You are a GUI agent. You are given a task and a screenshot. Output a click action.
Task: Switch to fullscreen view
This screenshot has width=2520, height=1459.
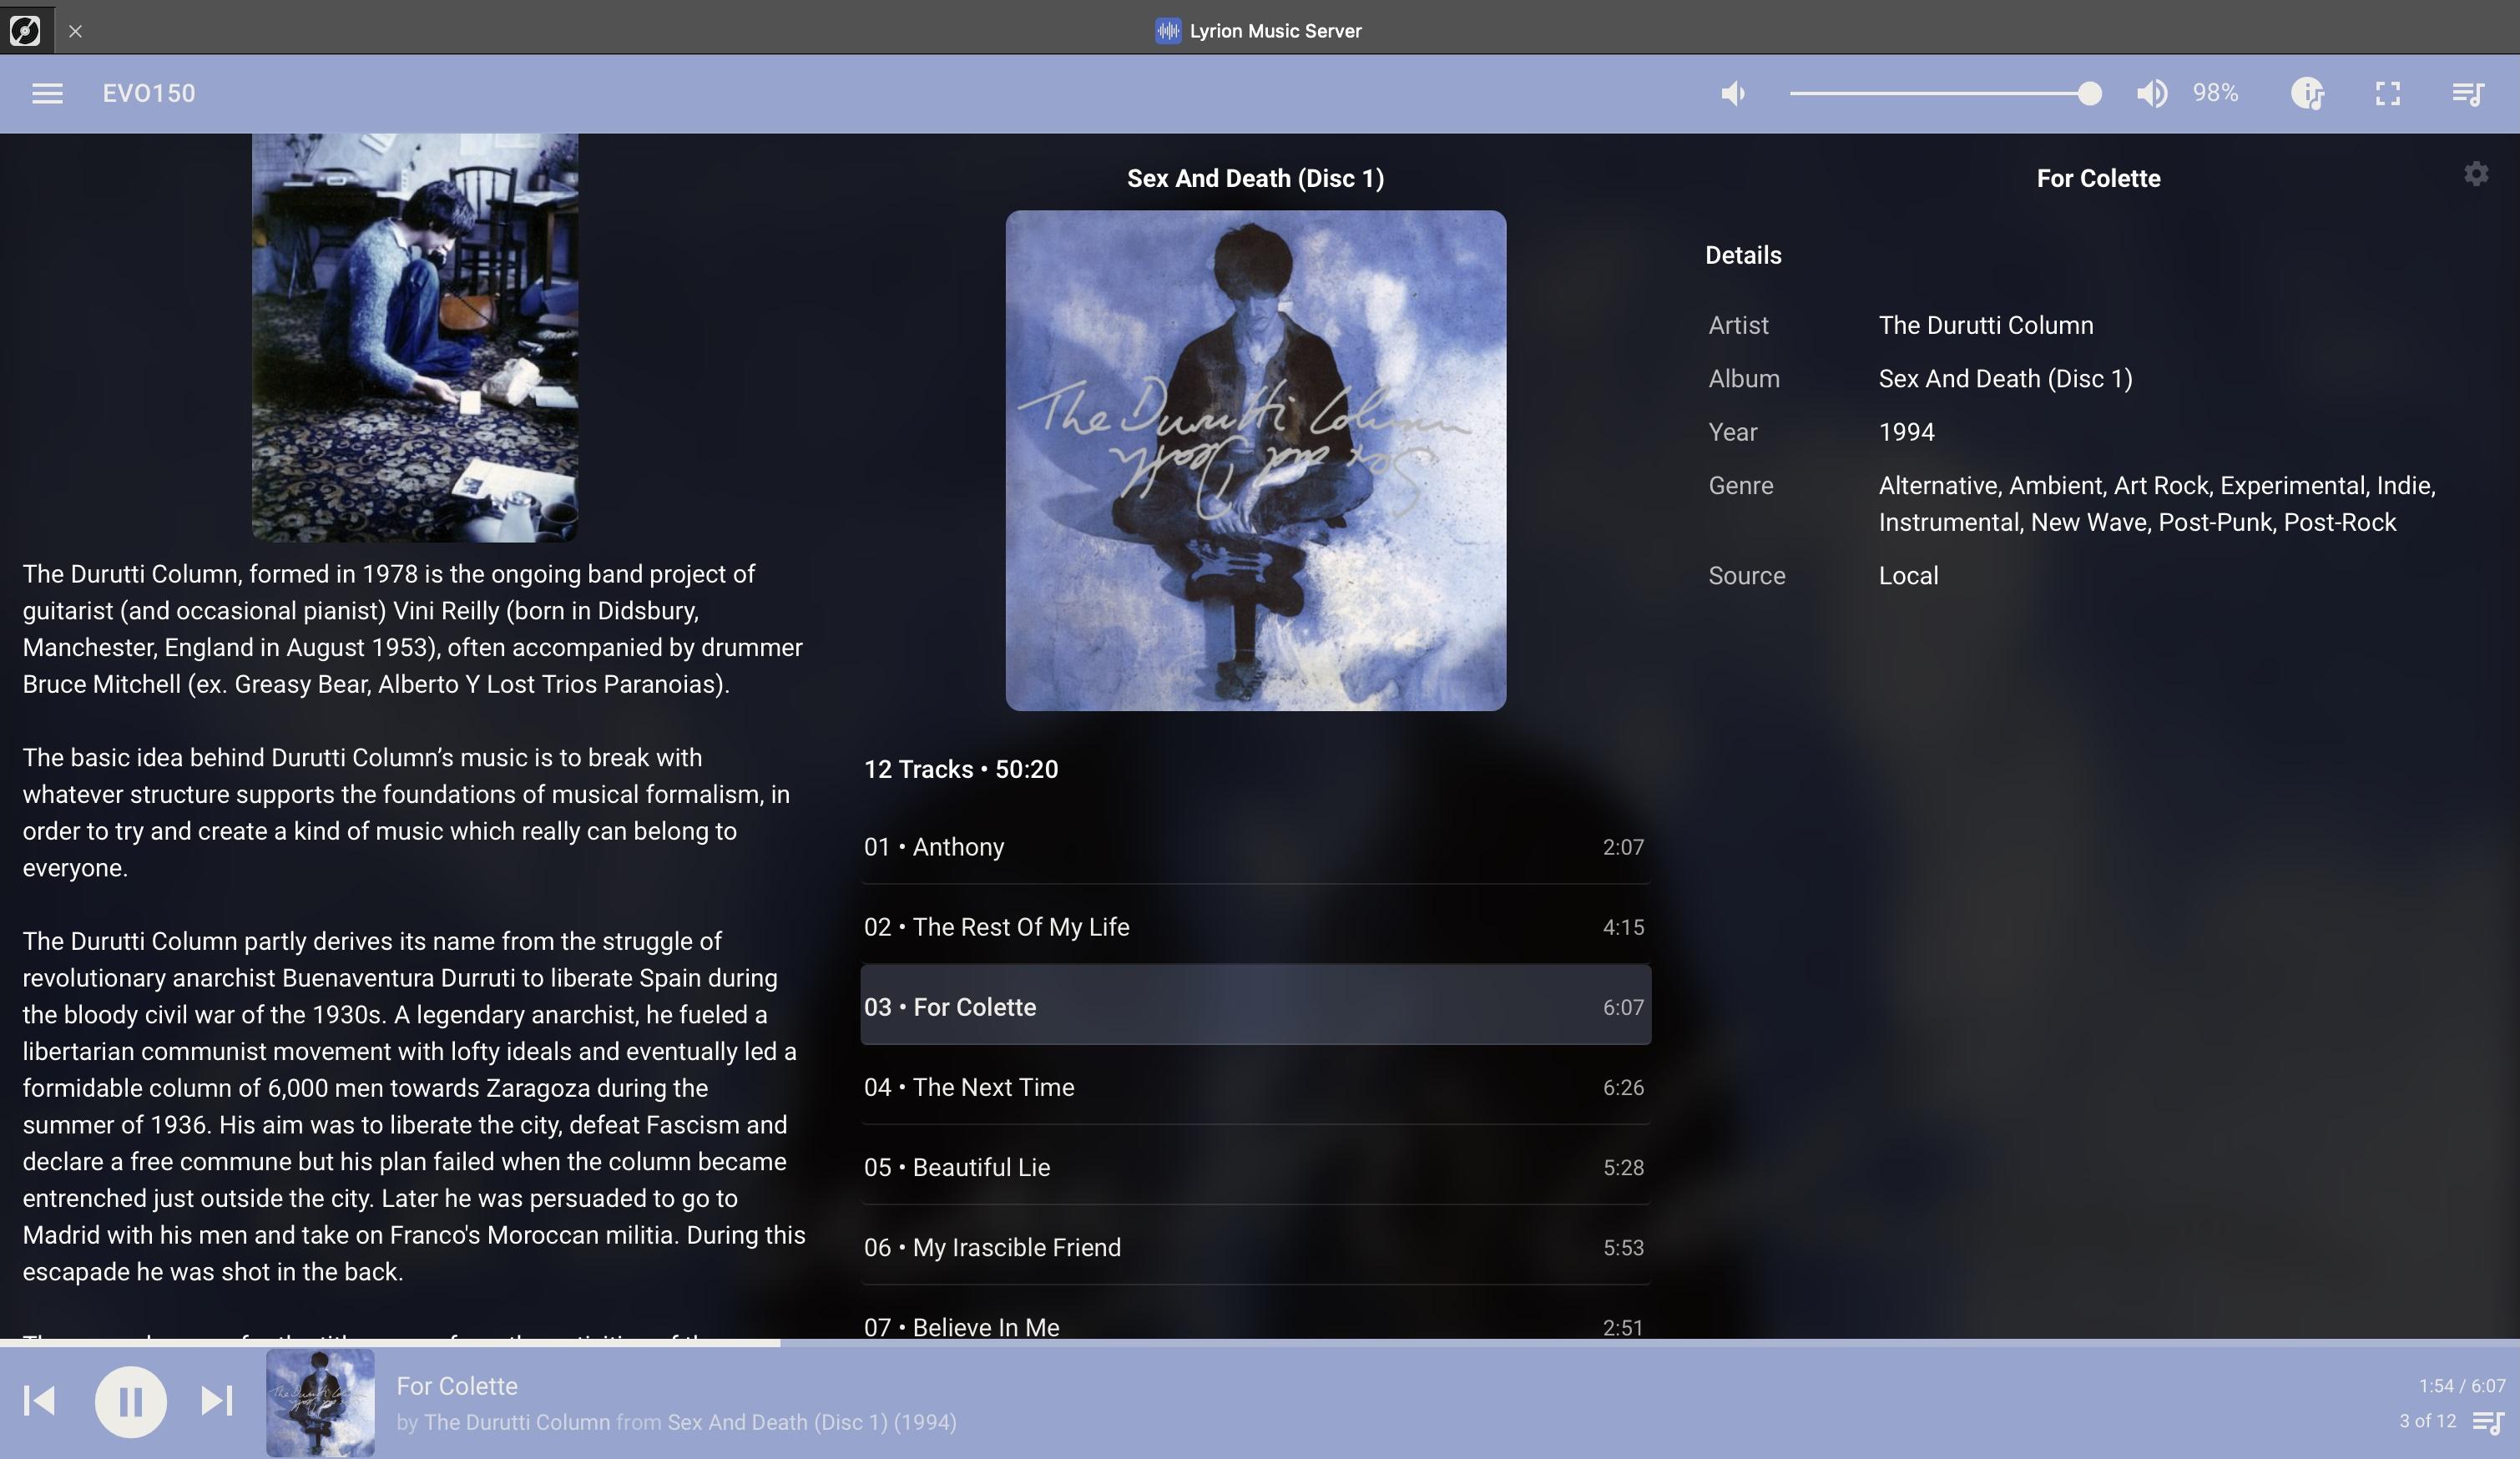point(2388,93)
